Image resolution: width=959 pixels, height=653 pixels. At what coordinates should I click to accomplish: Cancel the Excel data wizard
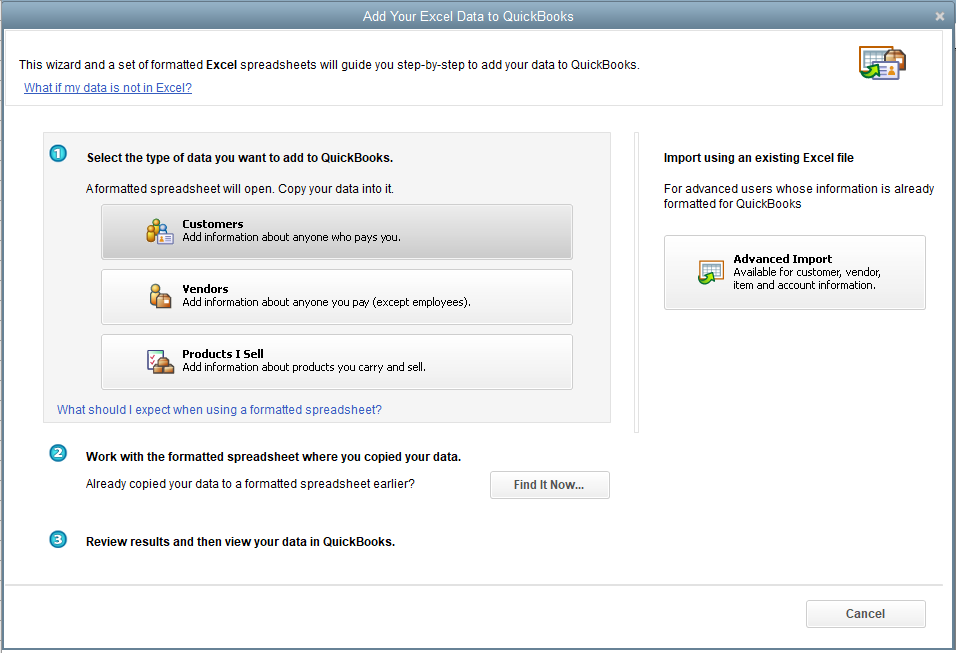pos(865,614)
